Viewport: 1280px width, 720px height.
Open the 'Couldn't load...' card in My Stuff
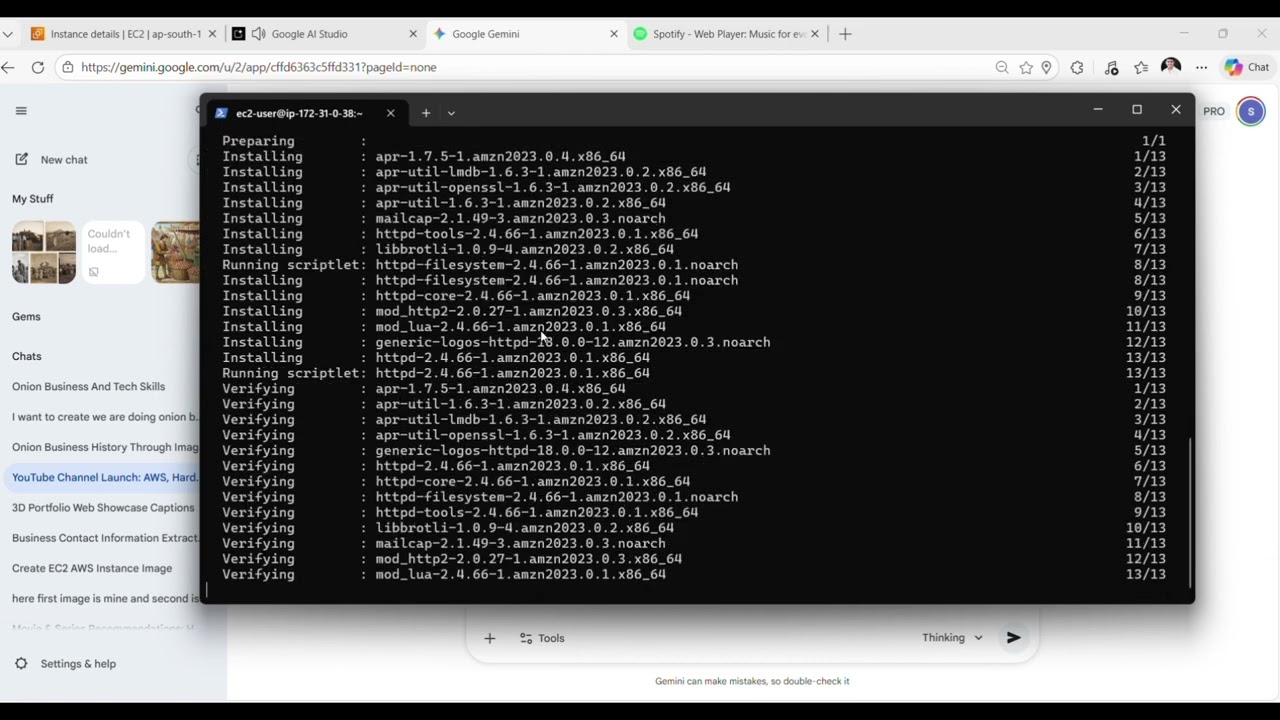113,252
